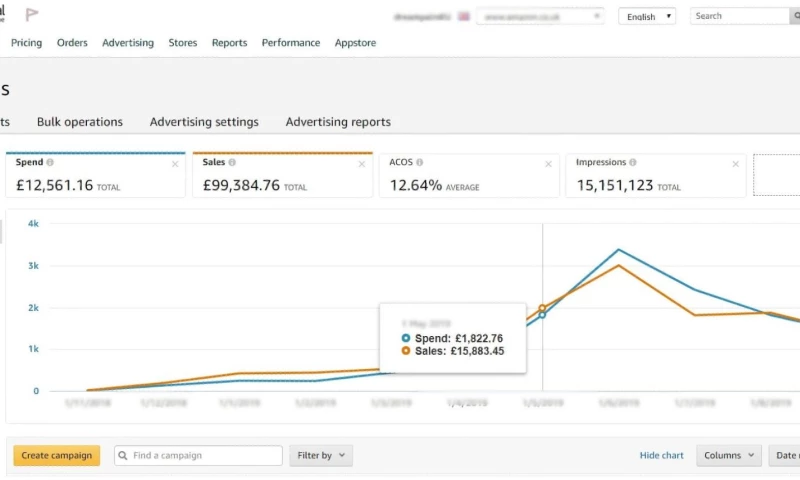This screenshot has width=800, height=480.
Task: Open the Orders menu
Action: tap(72, 43)
